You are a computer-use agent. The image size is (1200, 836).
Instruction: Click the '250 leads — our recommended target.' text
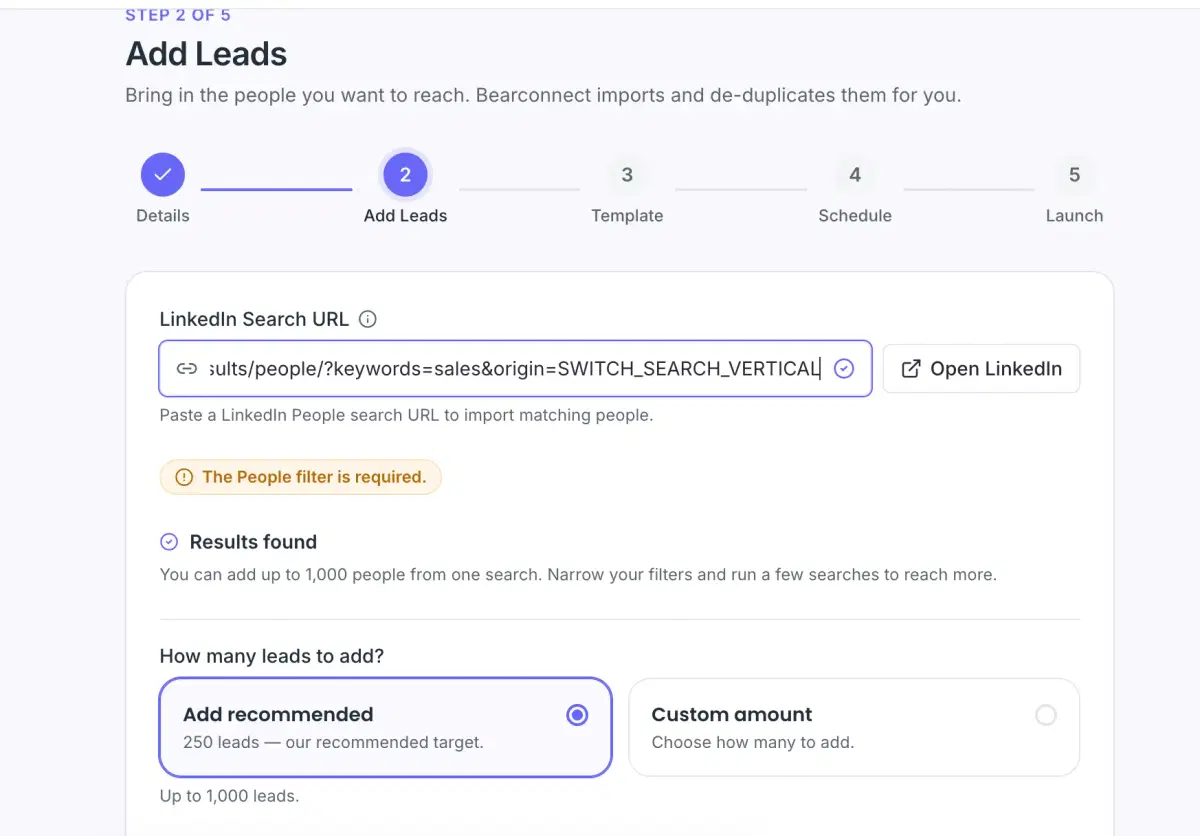click(333, 743)
